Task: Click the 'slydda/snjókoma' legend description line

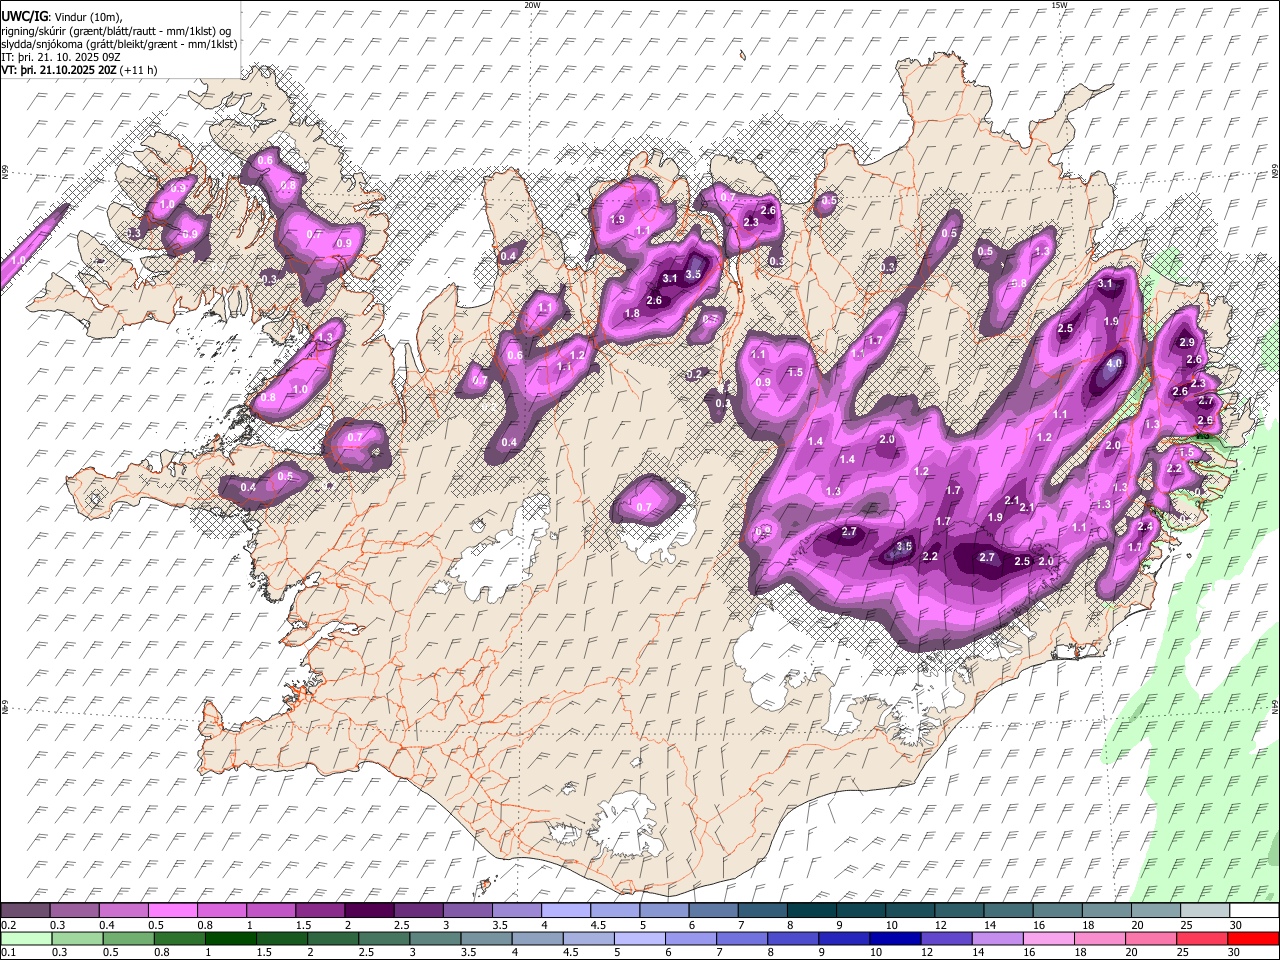Action: click(x=120, y=44)
